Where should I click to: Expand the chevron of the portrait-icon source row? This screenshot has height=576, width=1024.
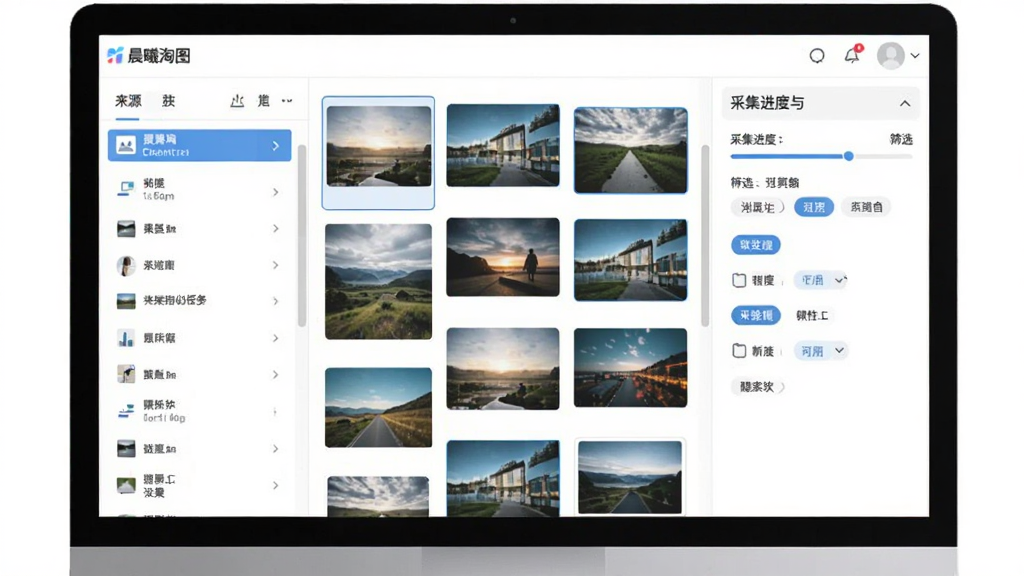(276, 265)
